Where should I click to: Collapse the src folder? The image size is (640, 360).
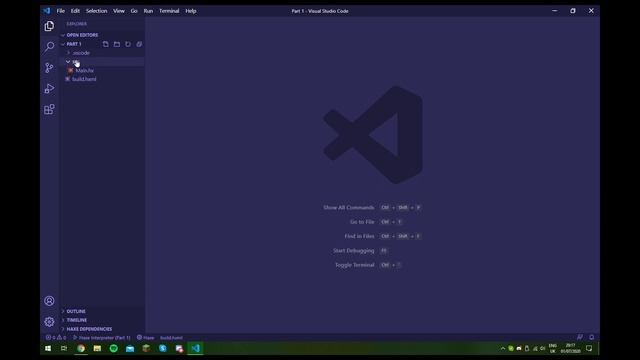(x=102, y=62)
